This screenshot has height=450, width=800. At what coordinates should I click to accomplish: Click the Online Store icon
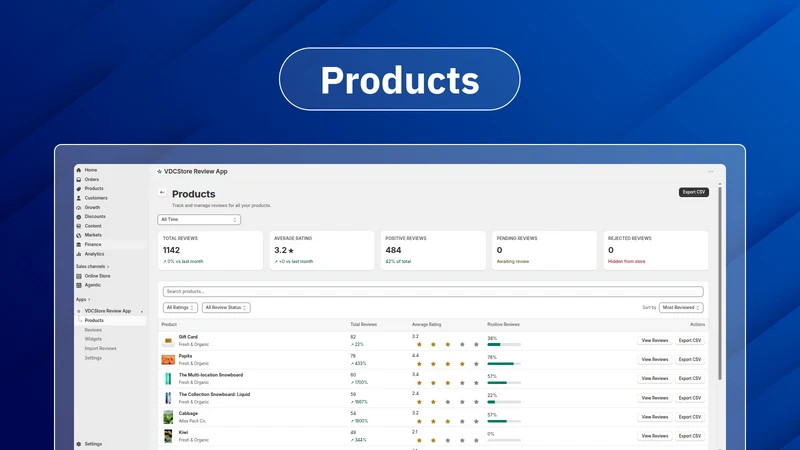[79, 276]
